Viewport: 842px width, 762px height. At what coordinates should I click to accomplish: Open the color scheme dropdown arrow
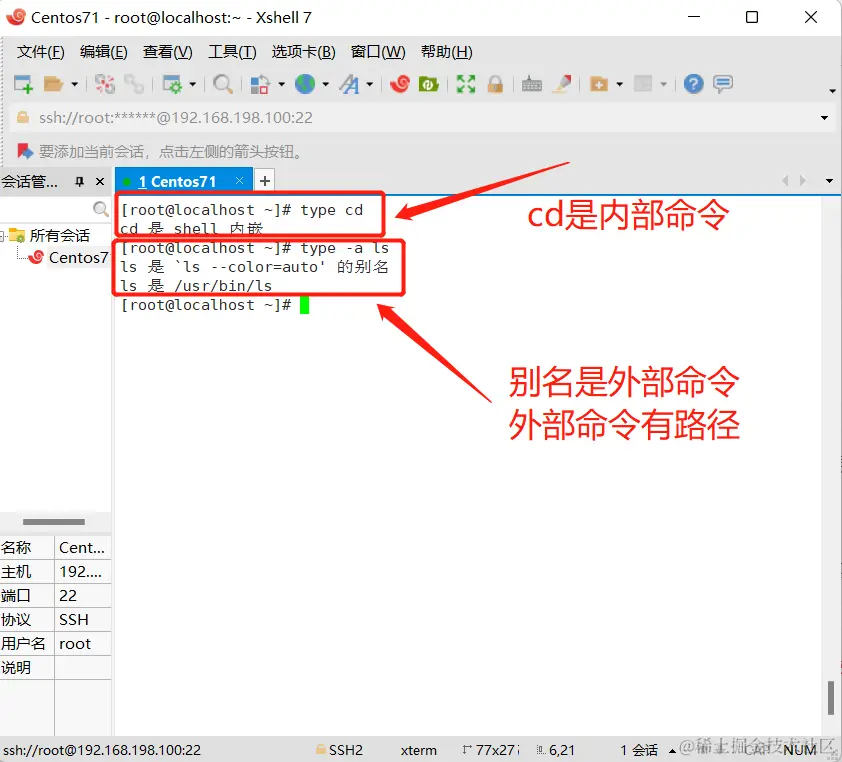281,84
